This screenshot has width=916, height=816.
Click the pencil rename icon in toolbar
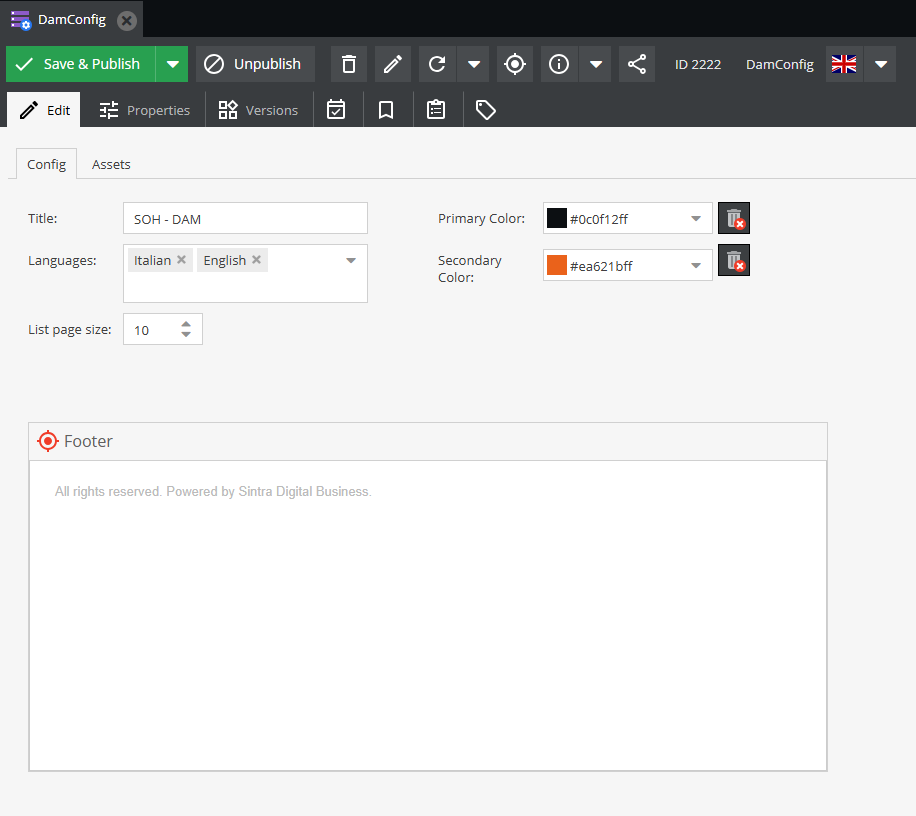coord(393,64)
